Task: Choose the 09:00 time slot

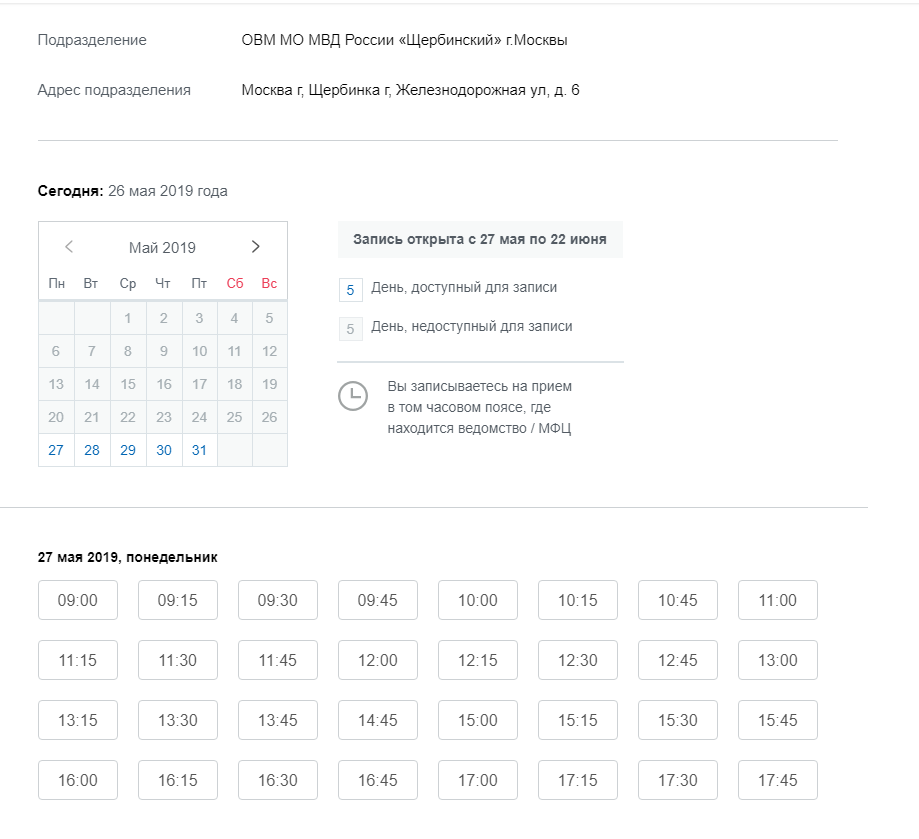Action: (78, 600)
